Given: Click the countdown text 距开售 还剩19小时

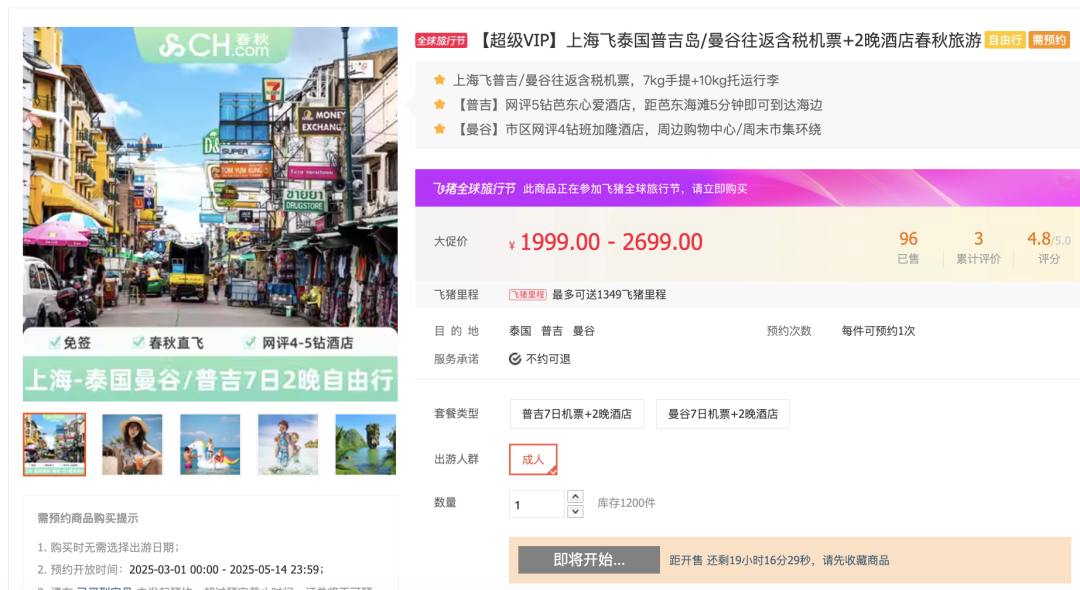Looking at the screenshot, I should click(779, 560).
